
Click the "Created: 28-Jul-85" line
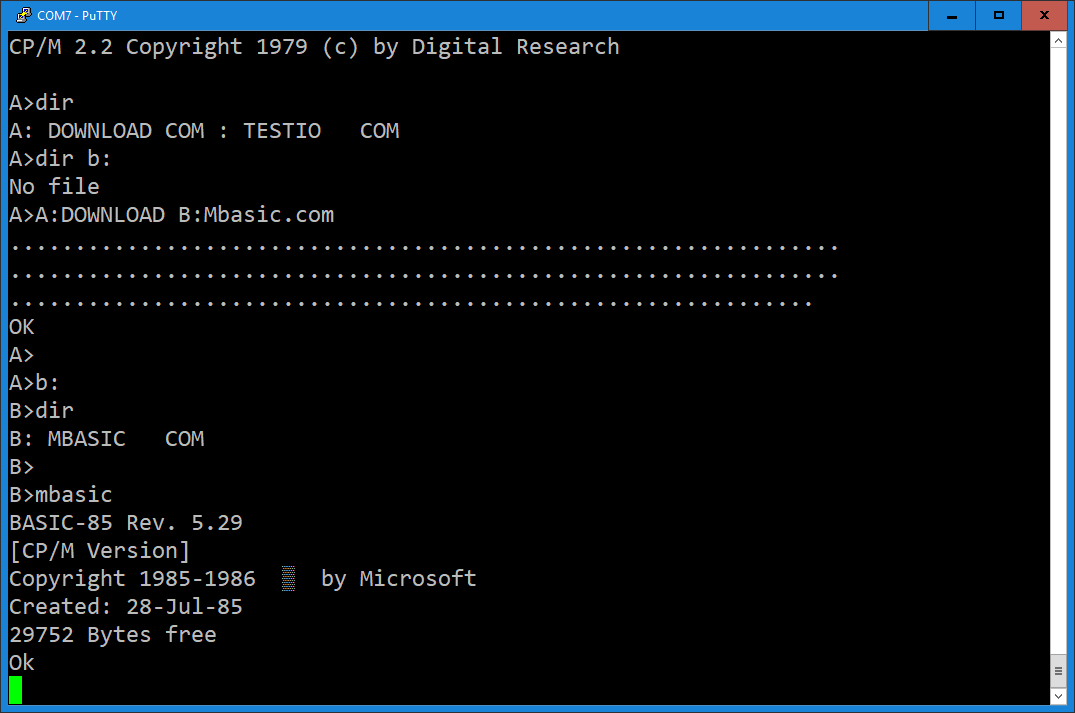click(x=126, y=607)
